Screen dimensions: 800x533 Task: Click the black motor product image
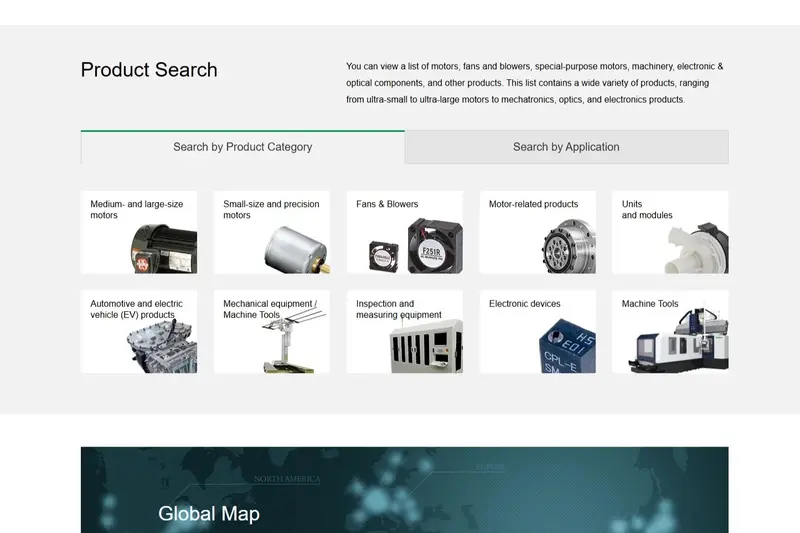click(164, 249)
